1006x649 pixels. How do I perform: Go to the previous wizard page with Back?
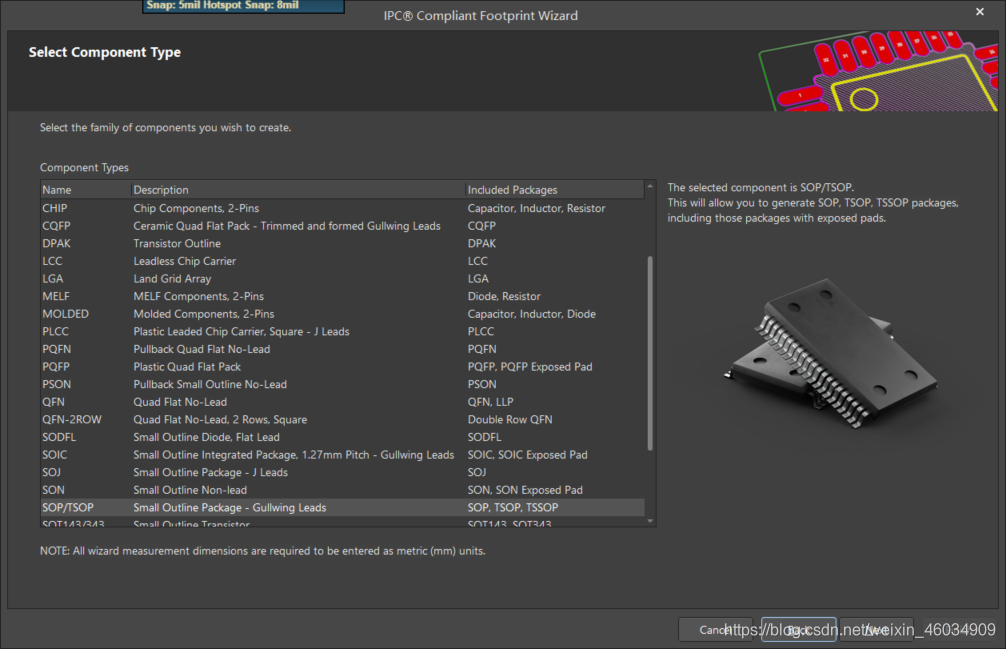coord(797,630)
